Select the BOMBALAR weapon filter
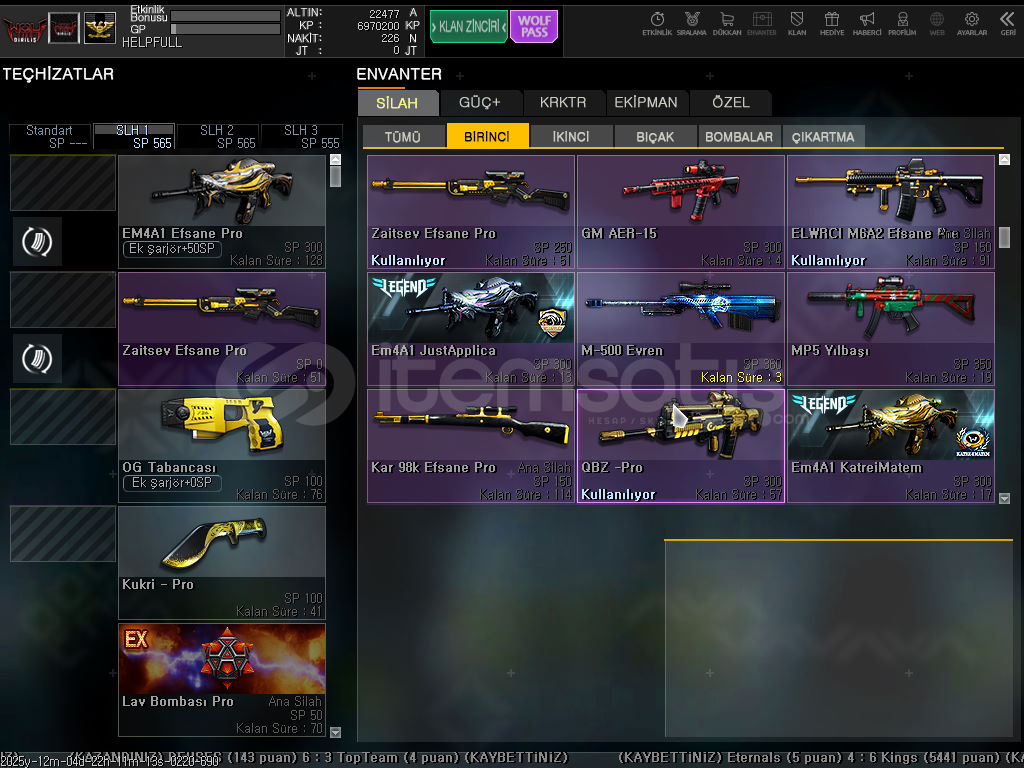 (739, 136)
